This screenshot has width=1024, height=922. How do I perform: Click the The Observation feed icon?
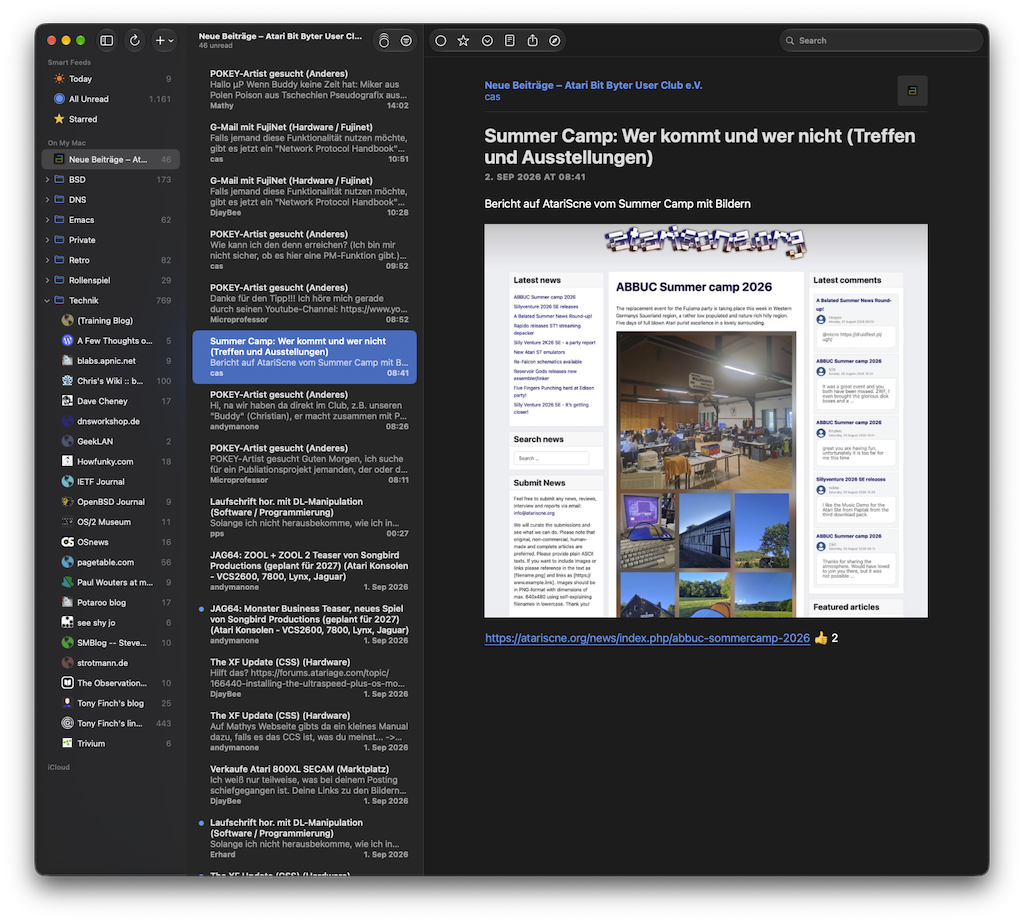click(67, 684)
